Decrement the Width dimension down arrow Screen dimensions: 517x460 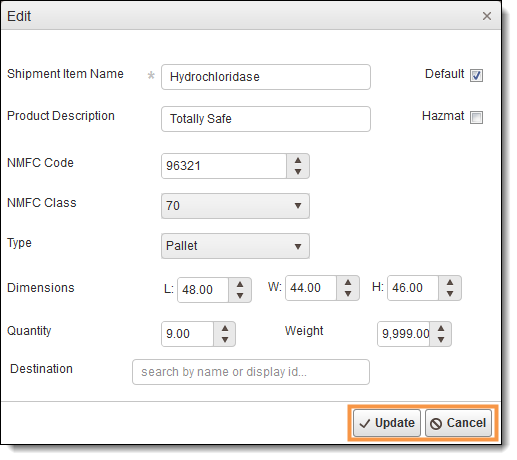[x=348, y=293]
